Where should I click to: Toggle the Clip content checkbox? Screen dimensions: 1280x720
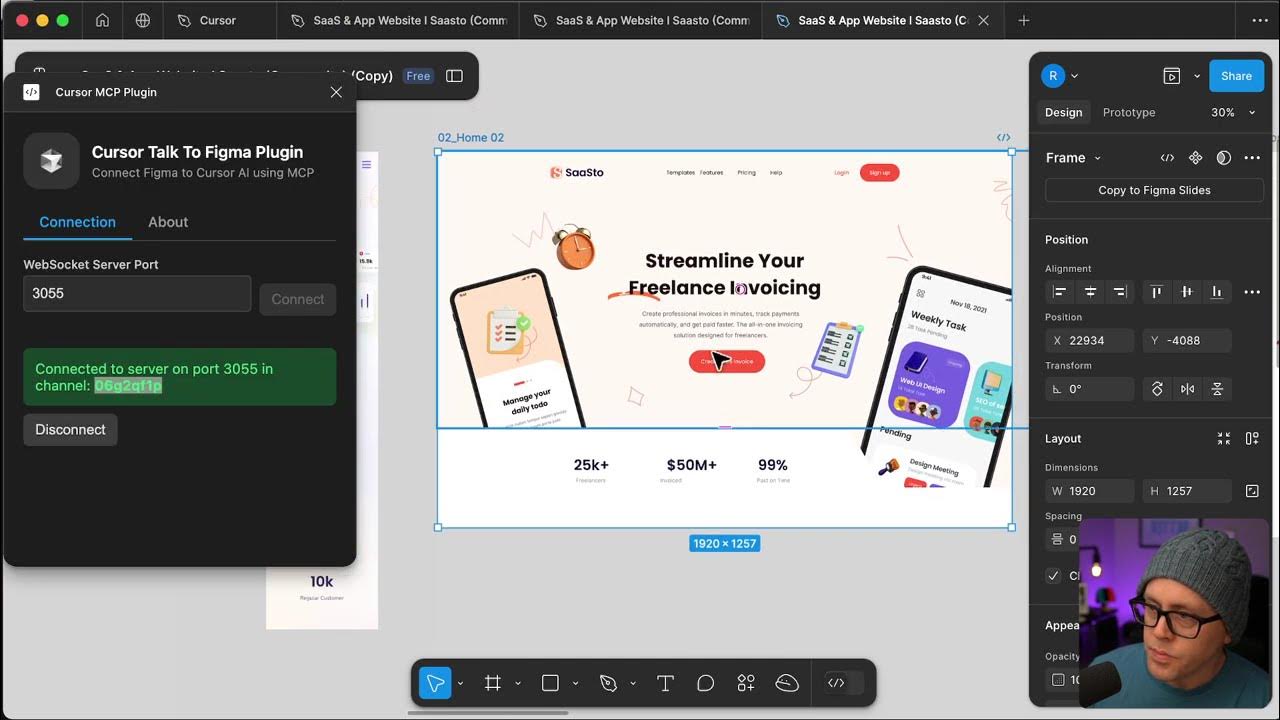pos(1053,575)
